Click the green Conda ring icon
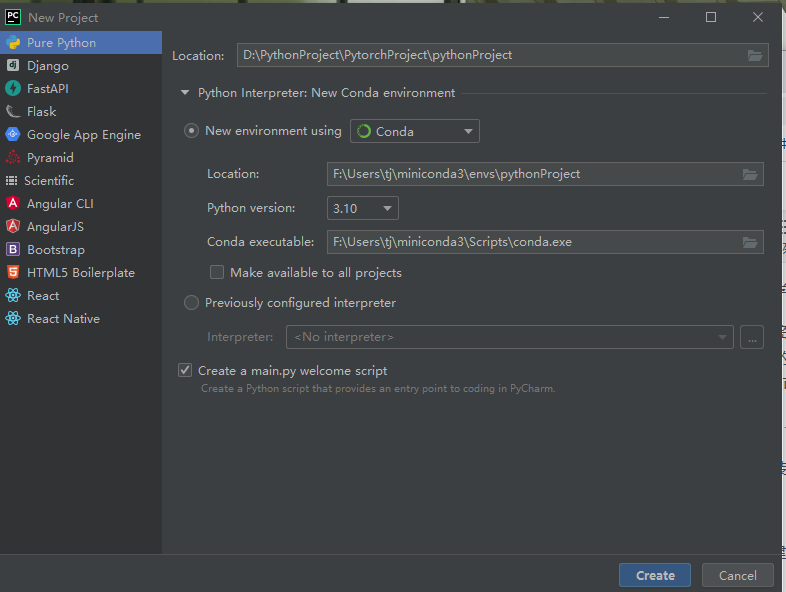Screen dimensions: 786x592 363,131
